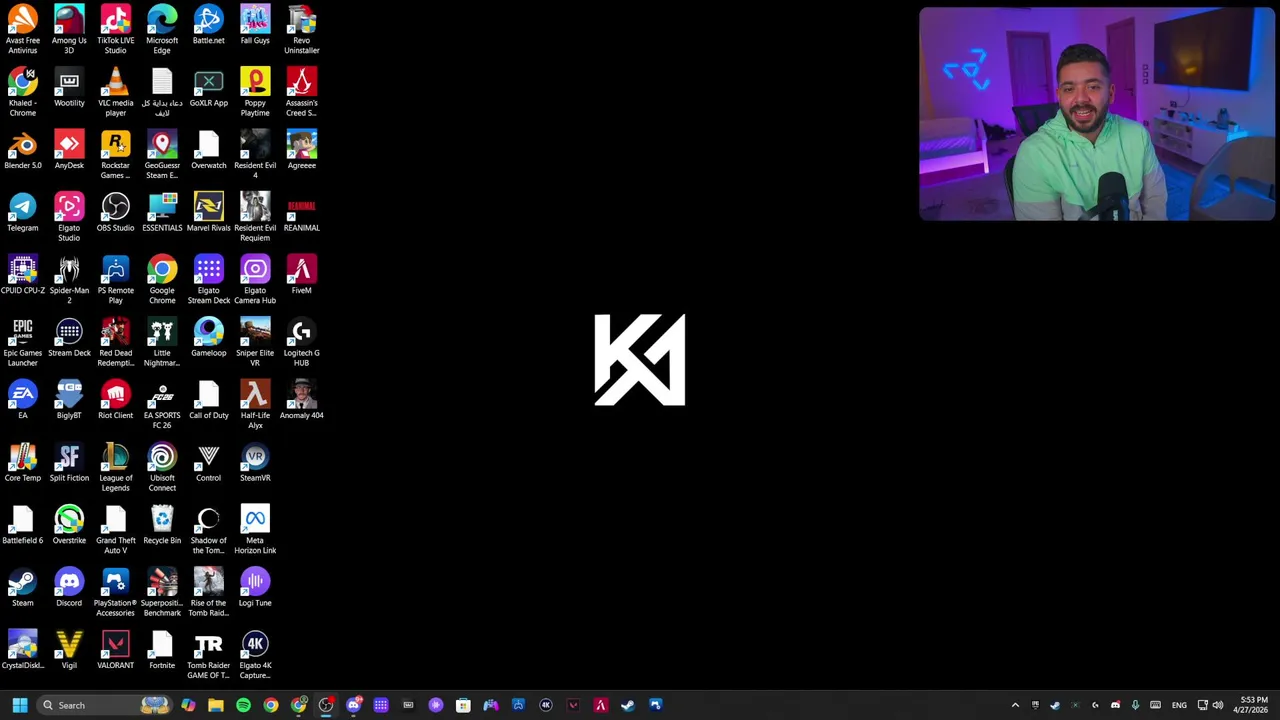The height and width of the screenshot is (720, 1280).
Task: Open REANIMAL desktop shortcut
Action: tap(301, 213)
